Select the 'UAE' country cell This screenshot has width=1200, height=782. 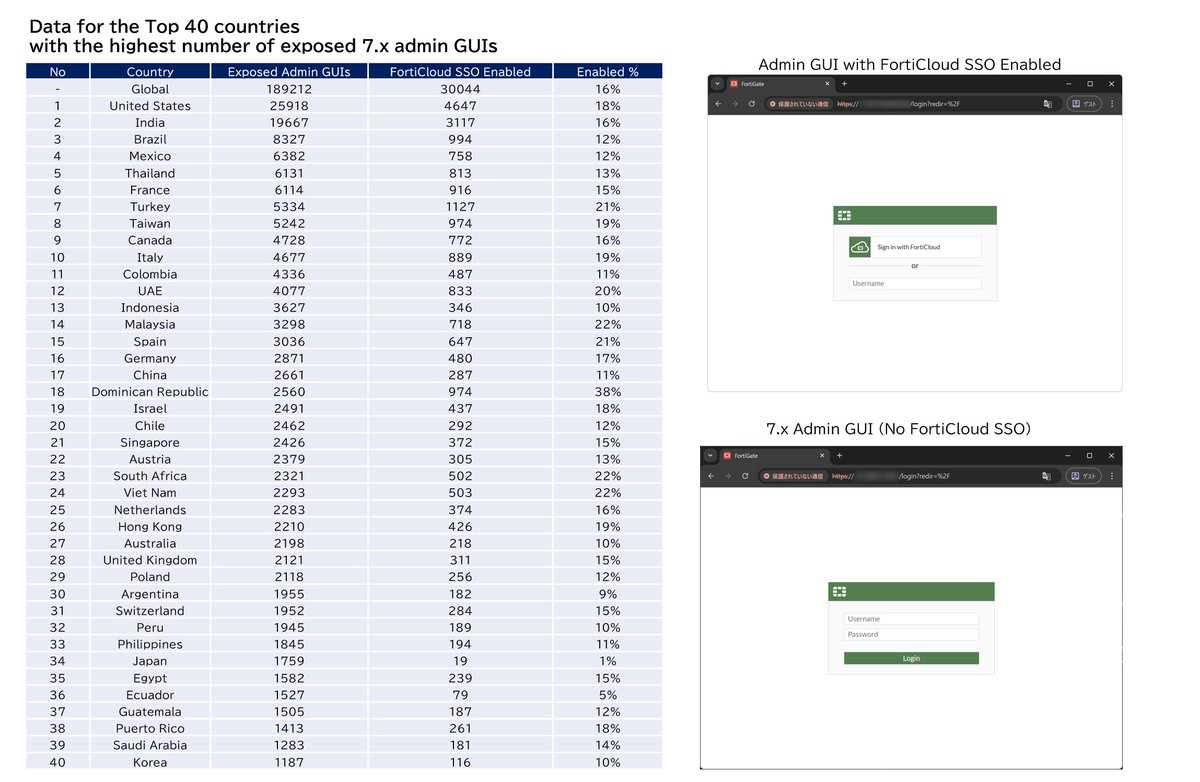[x=150, y=291]
